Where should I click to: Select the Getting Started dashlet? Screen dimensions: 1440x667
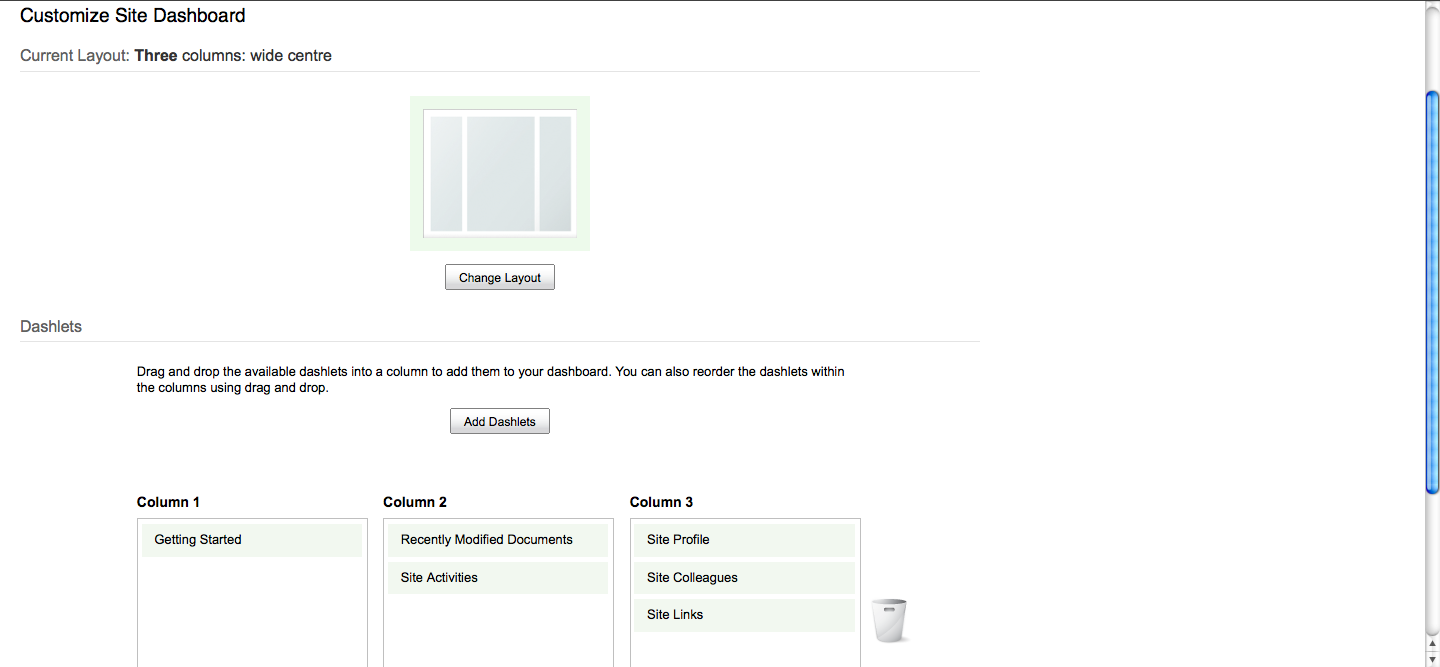252,540
